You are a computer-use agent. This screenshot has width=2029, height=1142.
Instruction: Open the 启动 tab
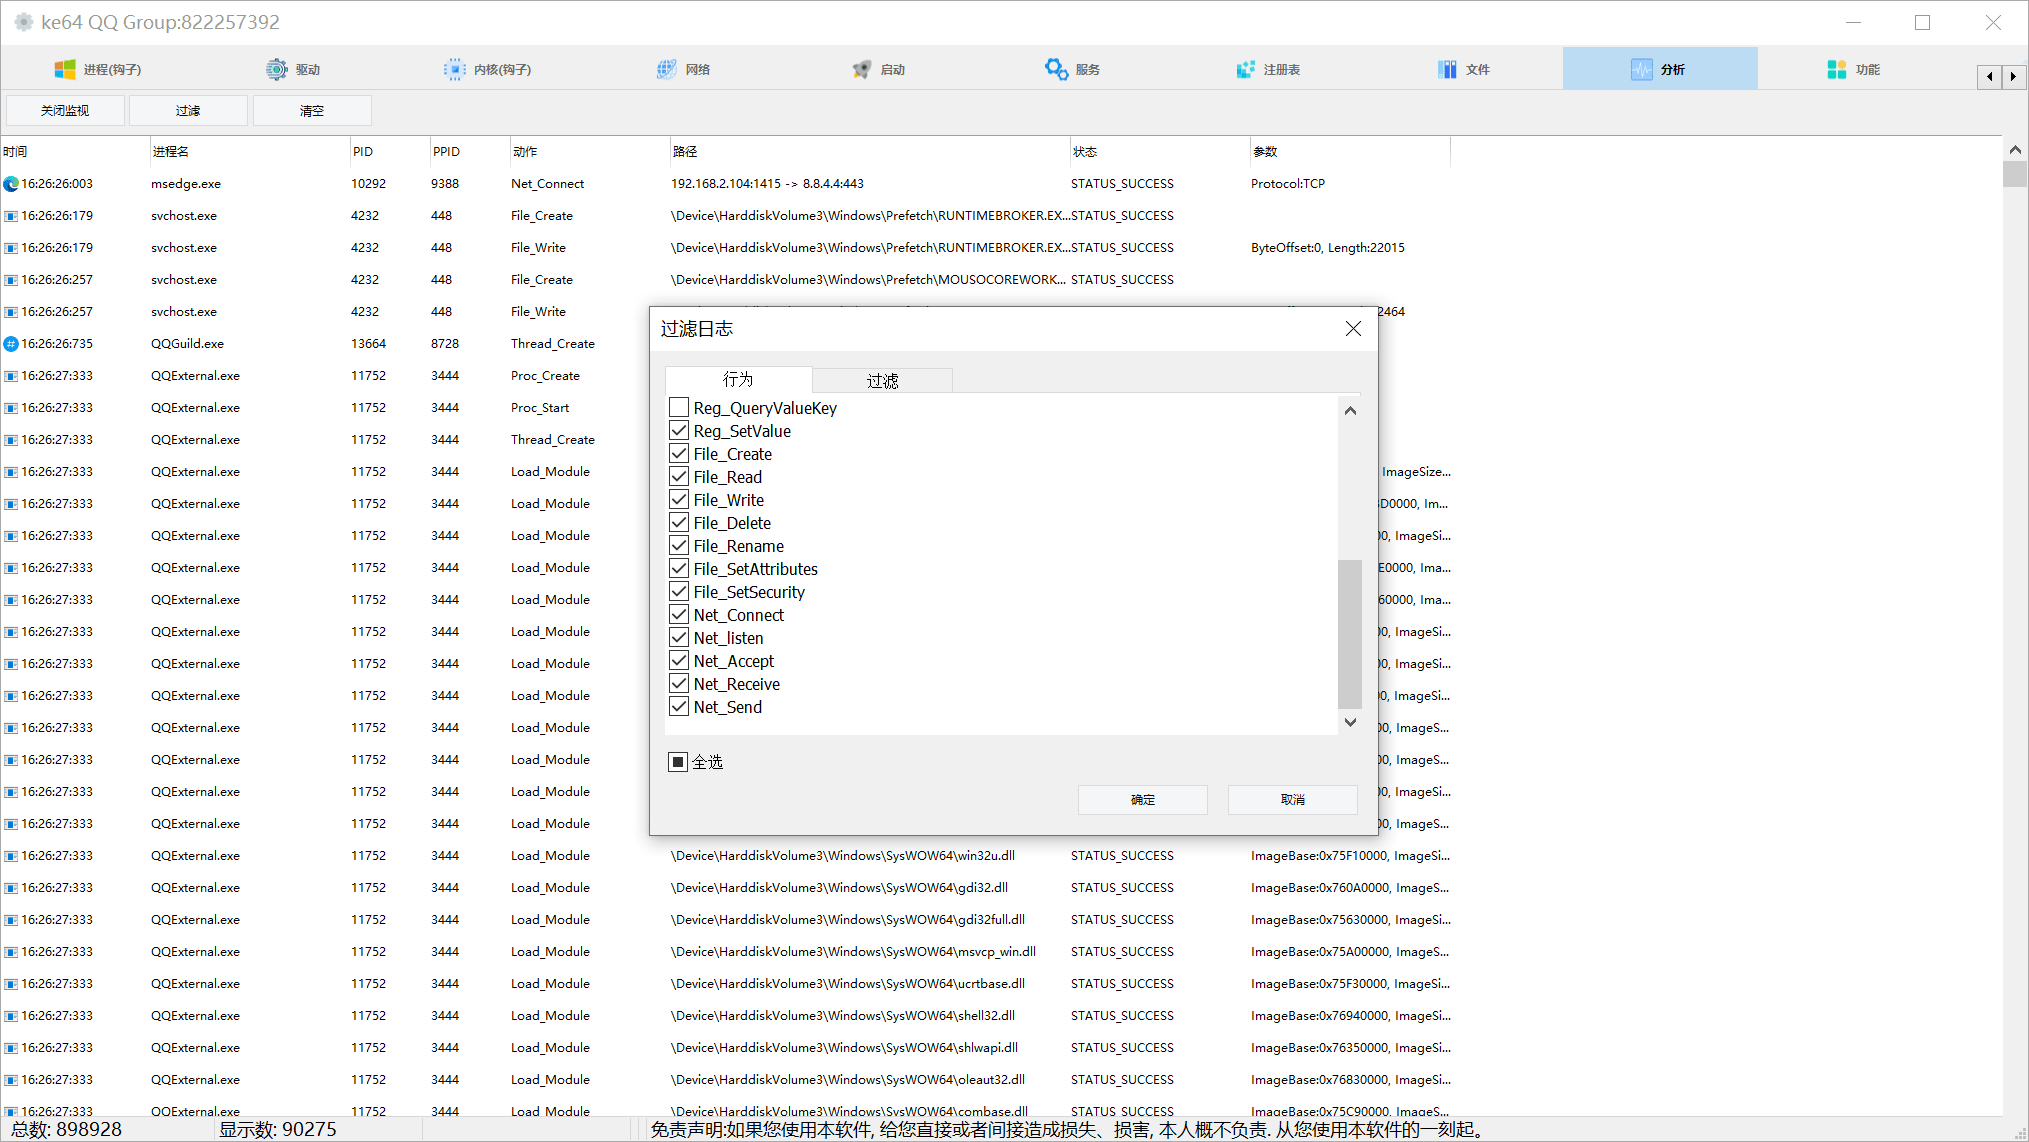tap(878, 69)
